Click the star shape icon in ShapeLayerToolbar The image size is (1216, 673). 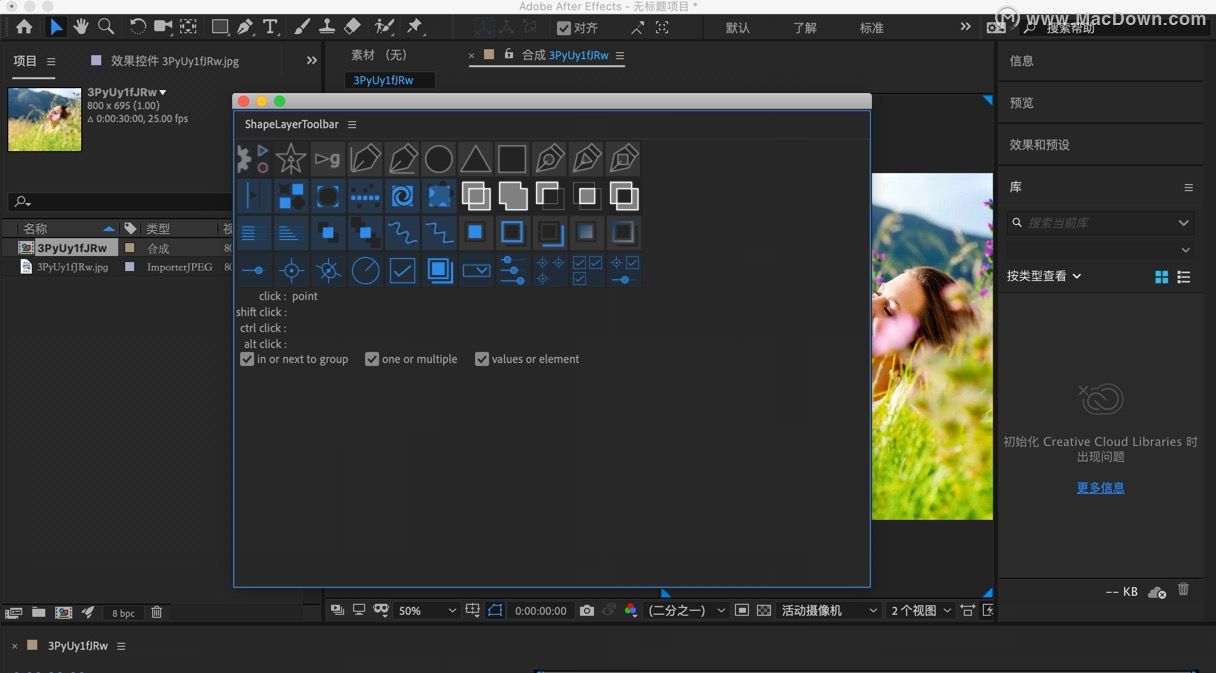click(x=291, y=159)
